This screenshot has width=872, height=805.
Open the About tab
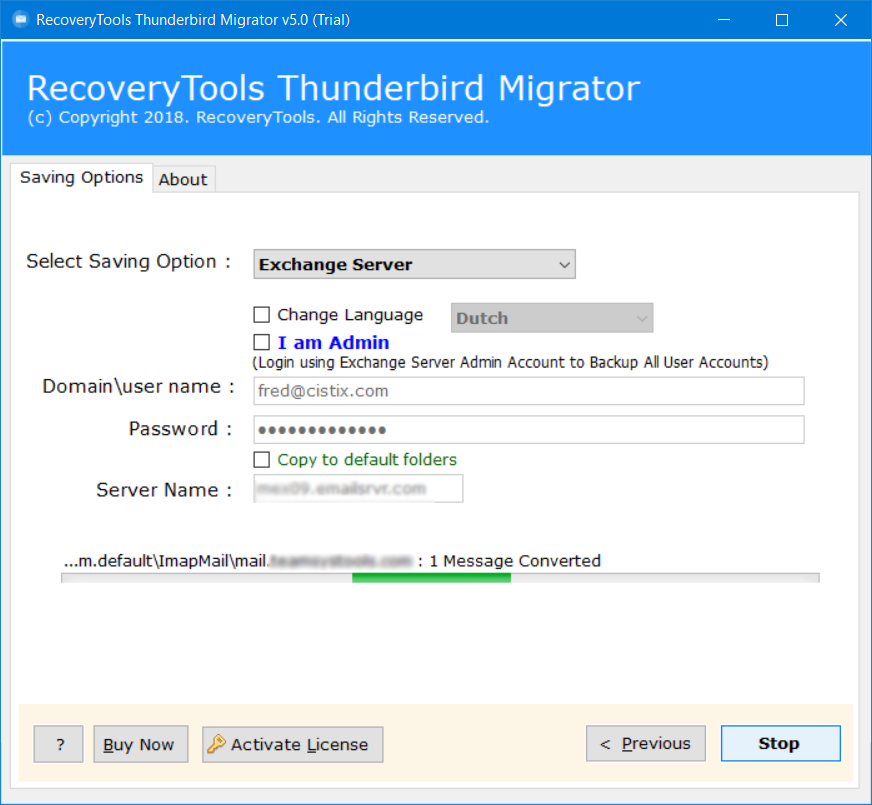pyautogui.click(x=183, y=180)
